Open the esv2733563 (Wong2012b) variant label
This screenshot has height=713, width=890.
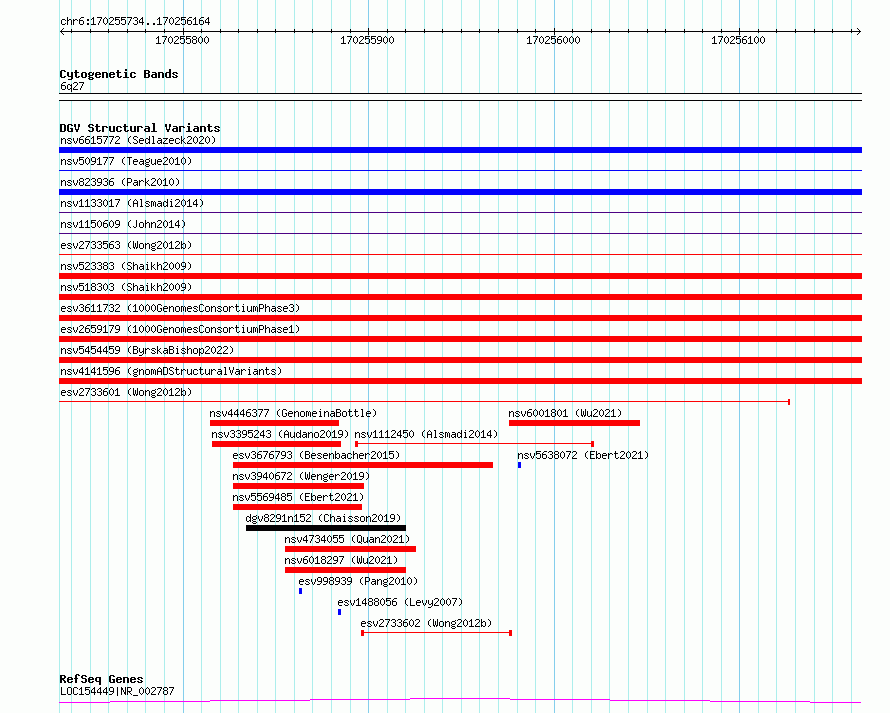pyautogui.click(x=126, y=245)
